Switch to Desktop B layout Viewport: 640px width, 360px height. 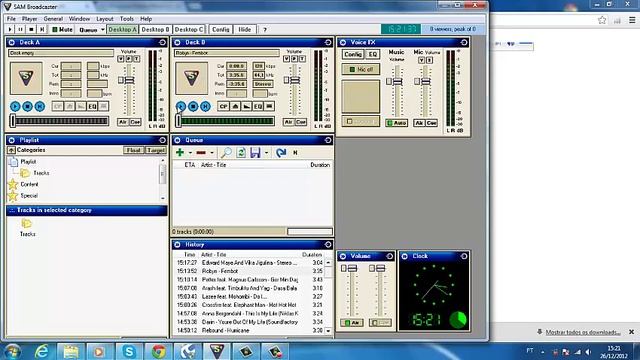point(155,29)
